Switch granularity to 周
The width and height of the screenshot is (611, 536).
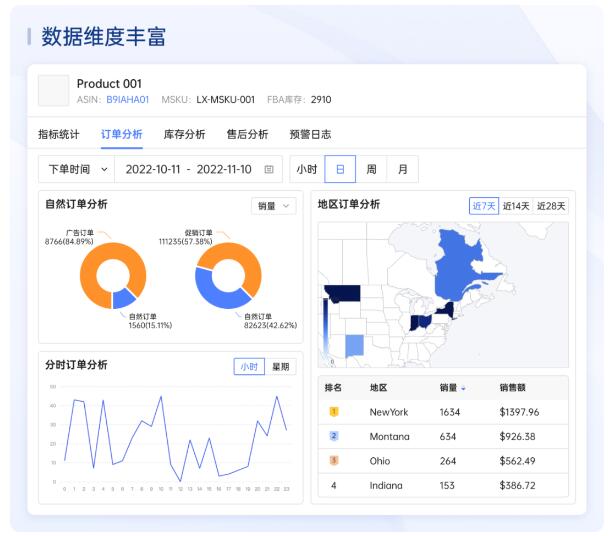tap(371, 170)
